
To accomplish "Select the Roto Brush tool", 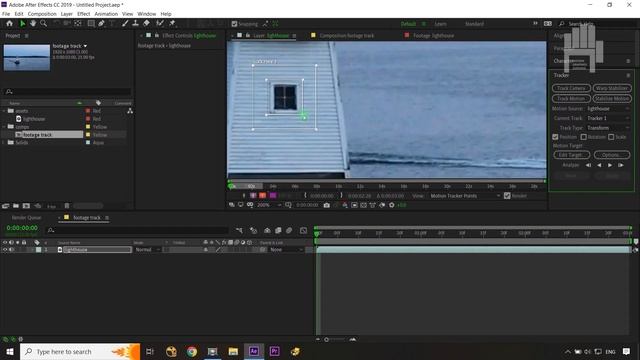I will [160, 24].
